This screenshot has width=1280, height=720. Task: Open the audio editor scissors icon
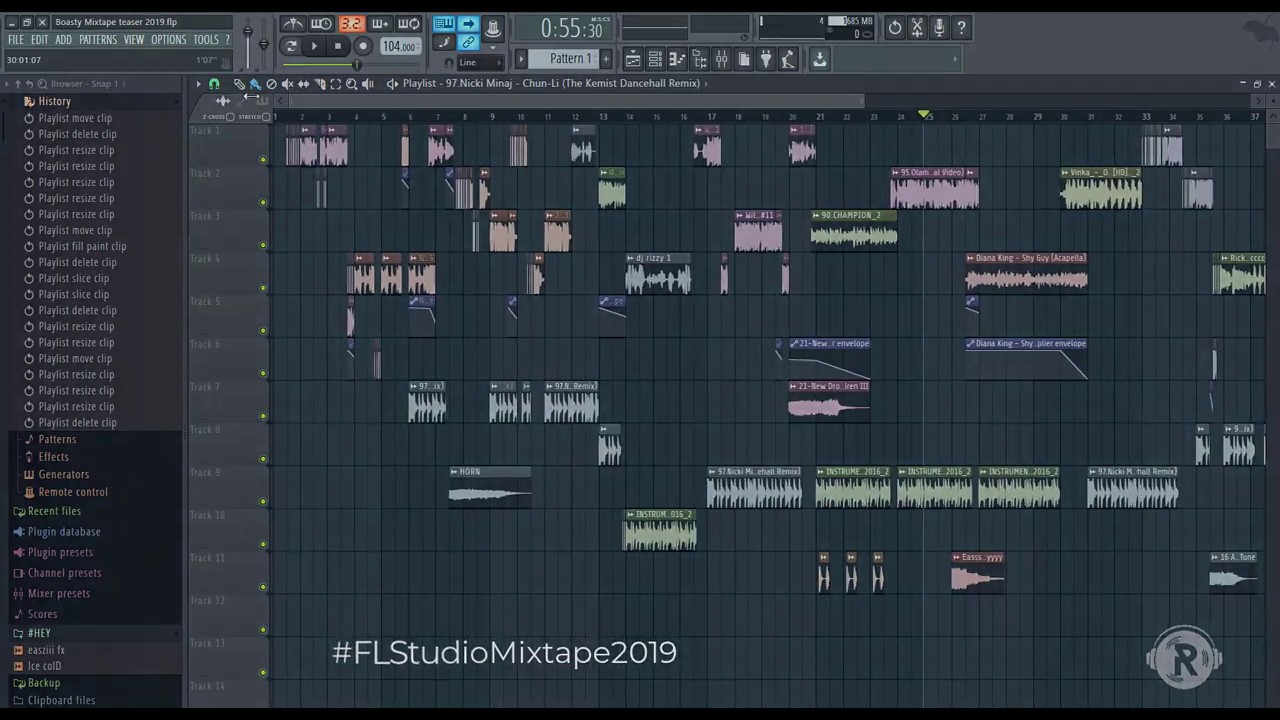917,28
